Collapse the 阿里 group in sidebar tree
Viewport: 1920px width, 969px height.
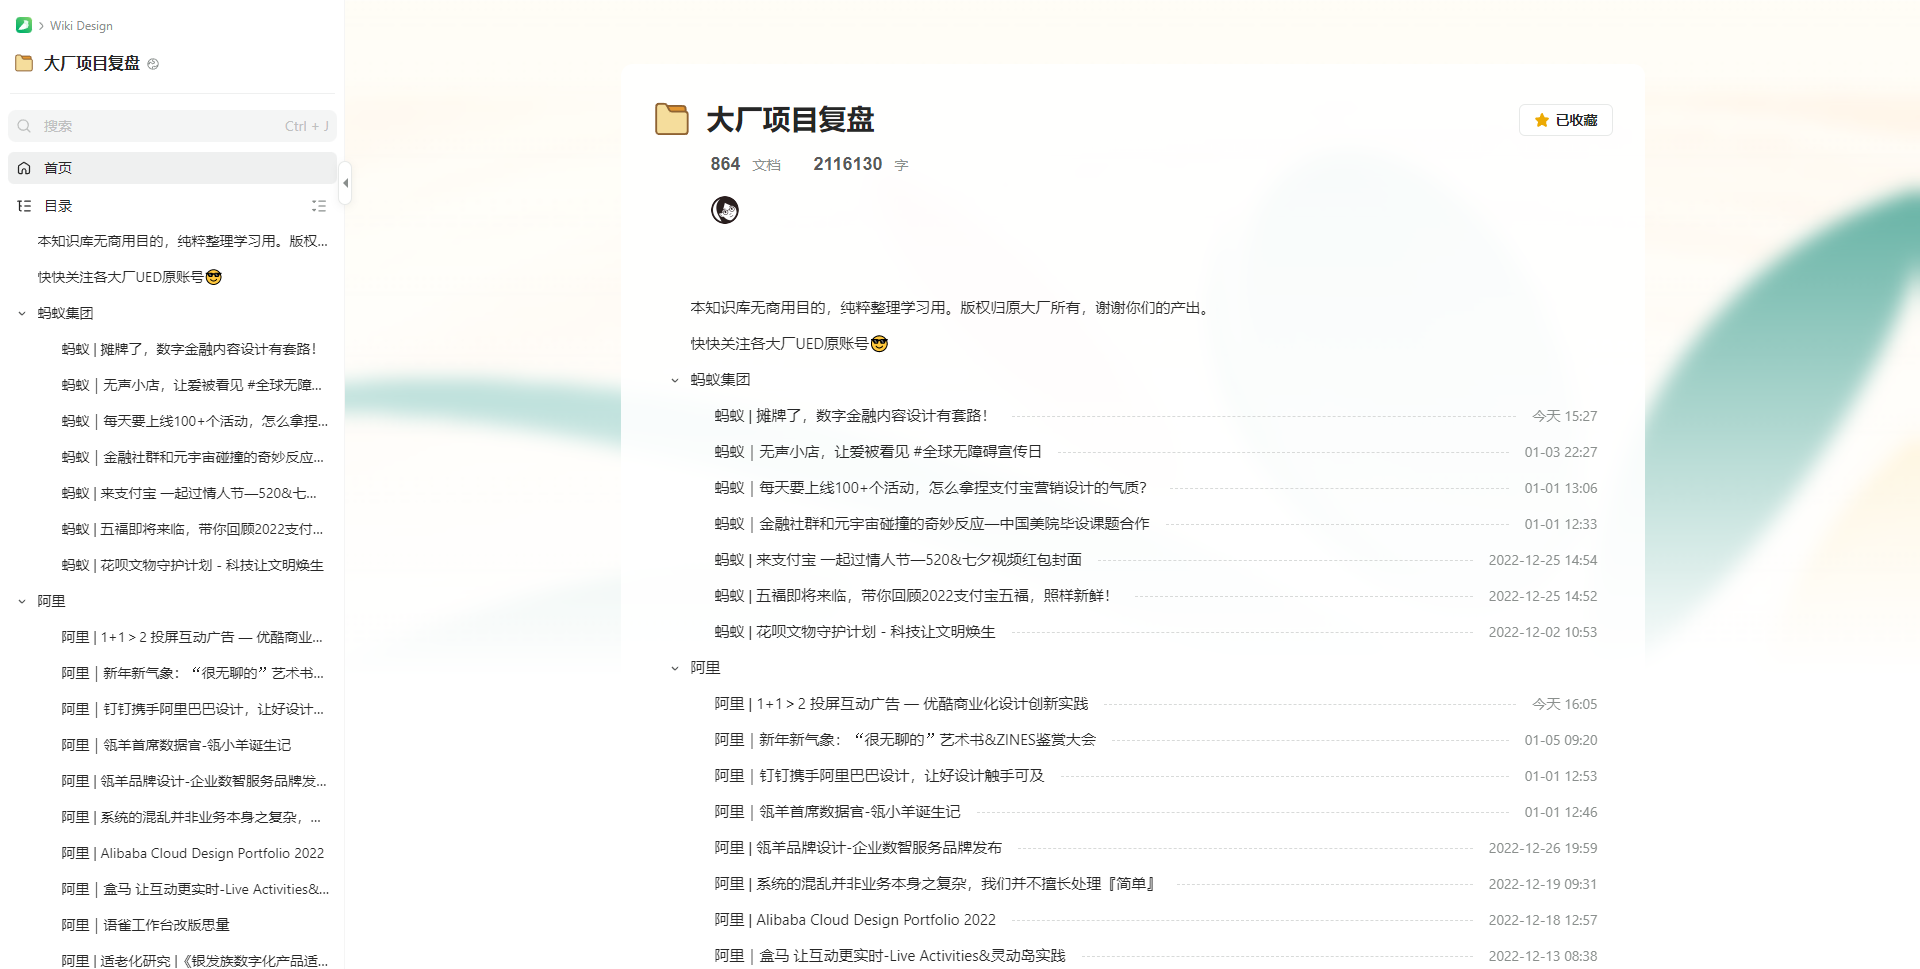pyautogui.click(x=22, y=601)
